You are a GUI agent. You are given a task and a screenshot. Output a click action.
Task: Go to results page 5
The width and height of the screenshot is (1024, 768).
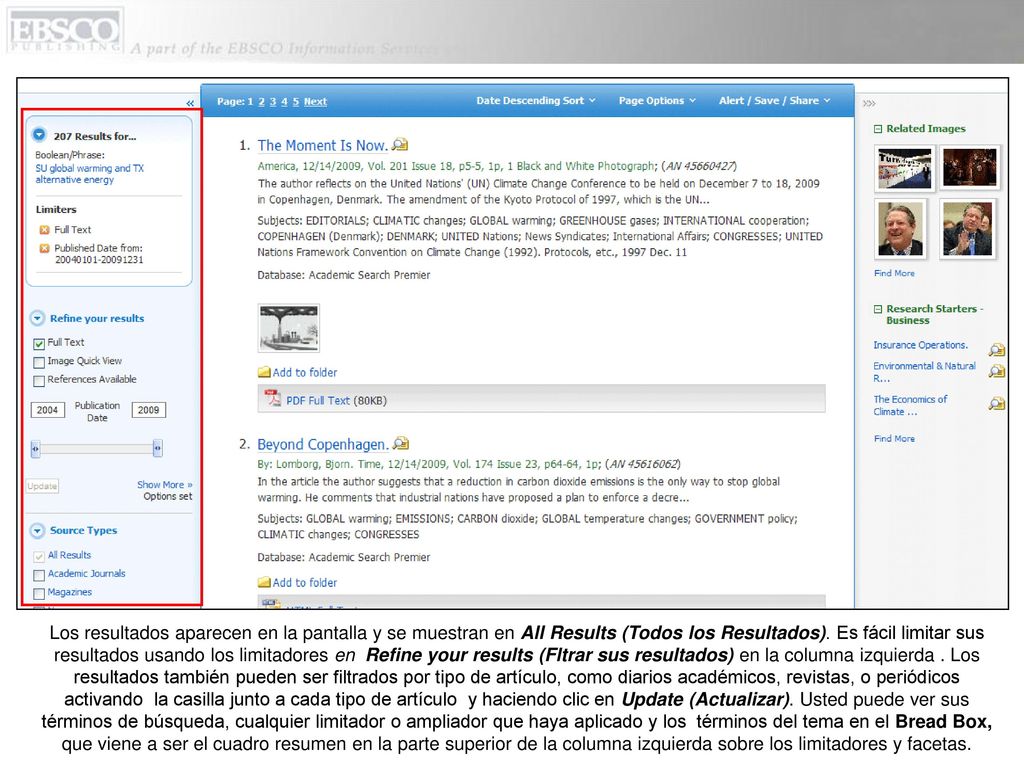click(x=296, y=102)
